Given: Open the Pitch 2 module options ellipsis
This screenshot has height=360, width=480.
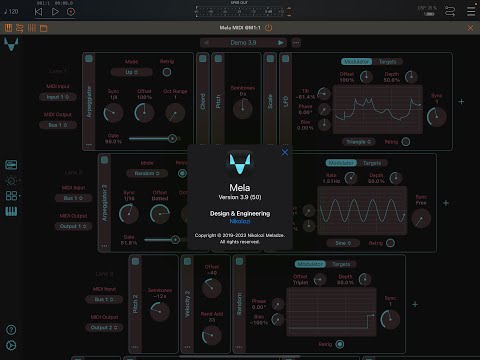Looking at the screenshot, I should [x=135, y=347].
